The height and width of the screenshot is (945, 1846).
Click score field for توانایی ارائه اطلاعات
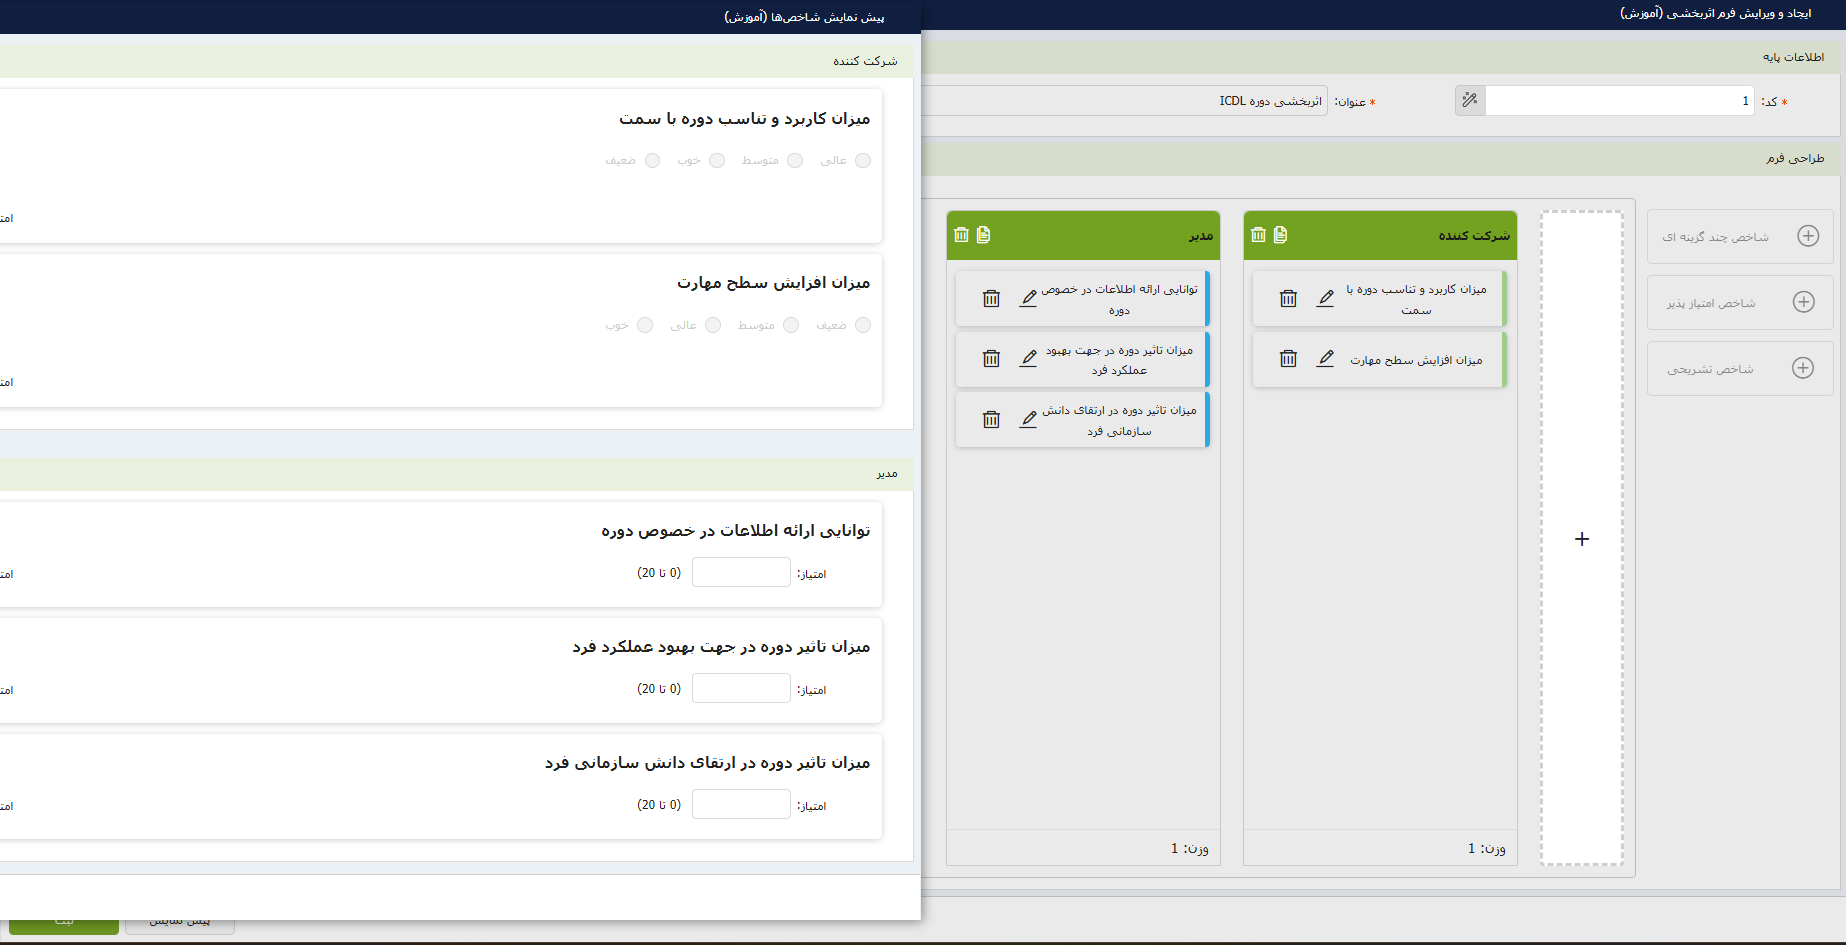point(741,573)
